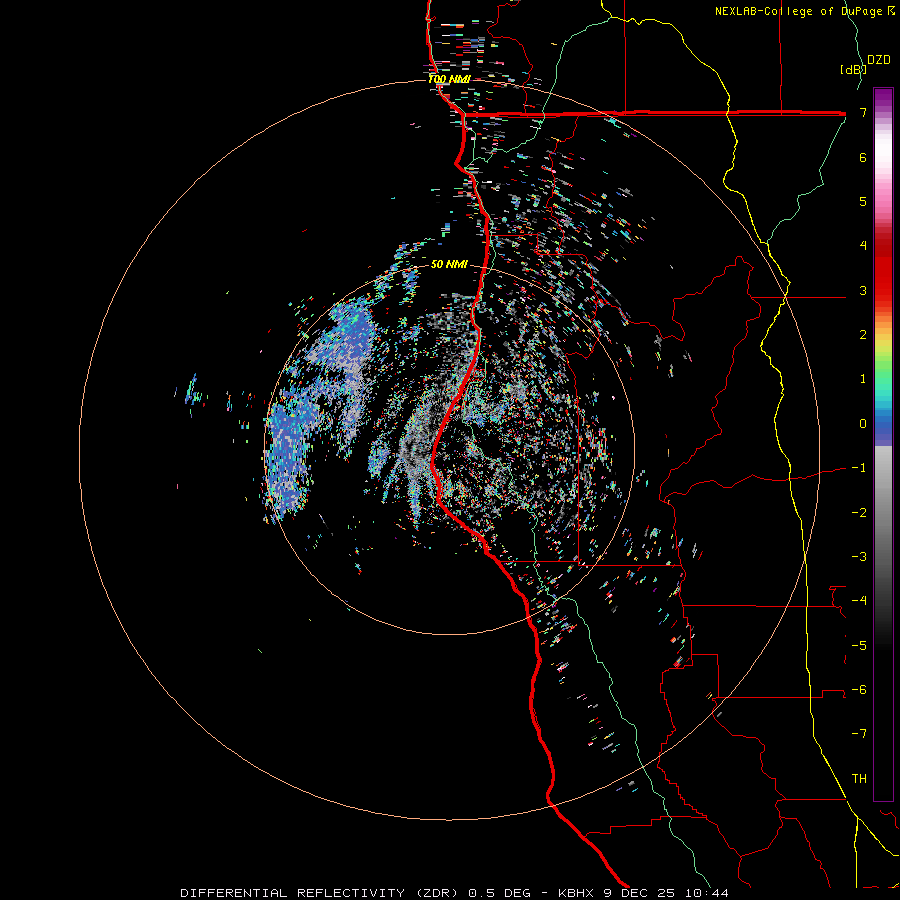This screenshot has width=900, height=900.
Task: Click the 10:44 time stamp
Action: coord(705,893)
